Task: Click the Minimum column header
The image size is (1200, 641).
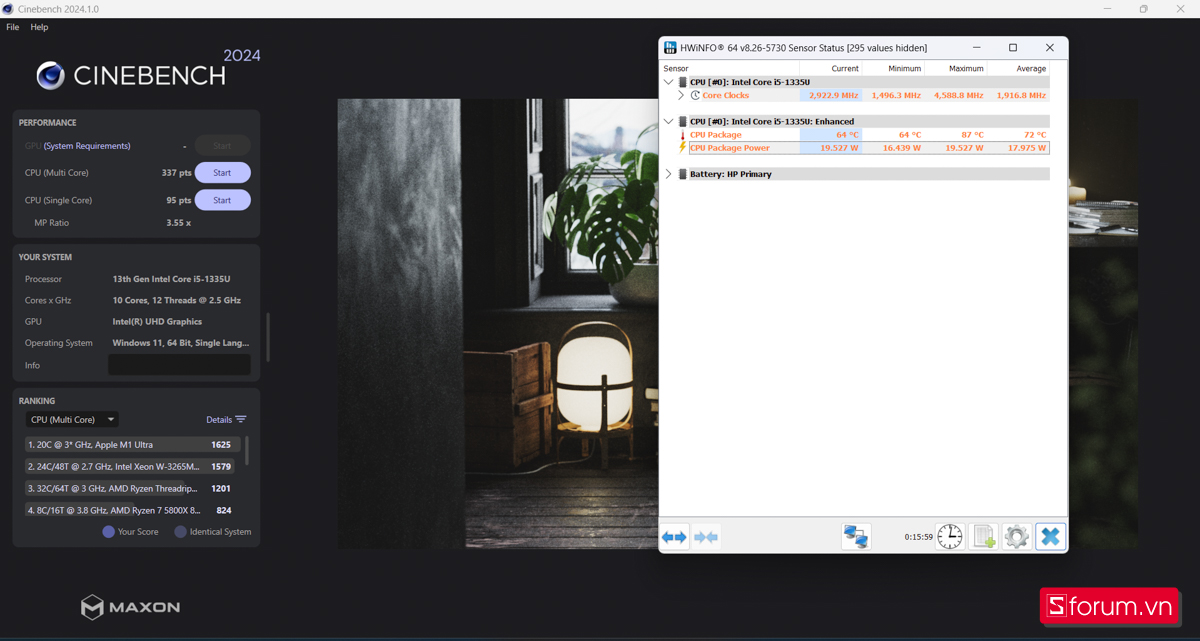Action: (x=893, y=69)
